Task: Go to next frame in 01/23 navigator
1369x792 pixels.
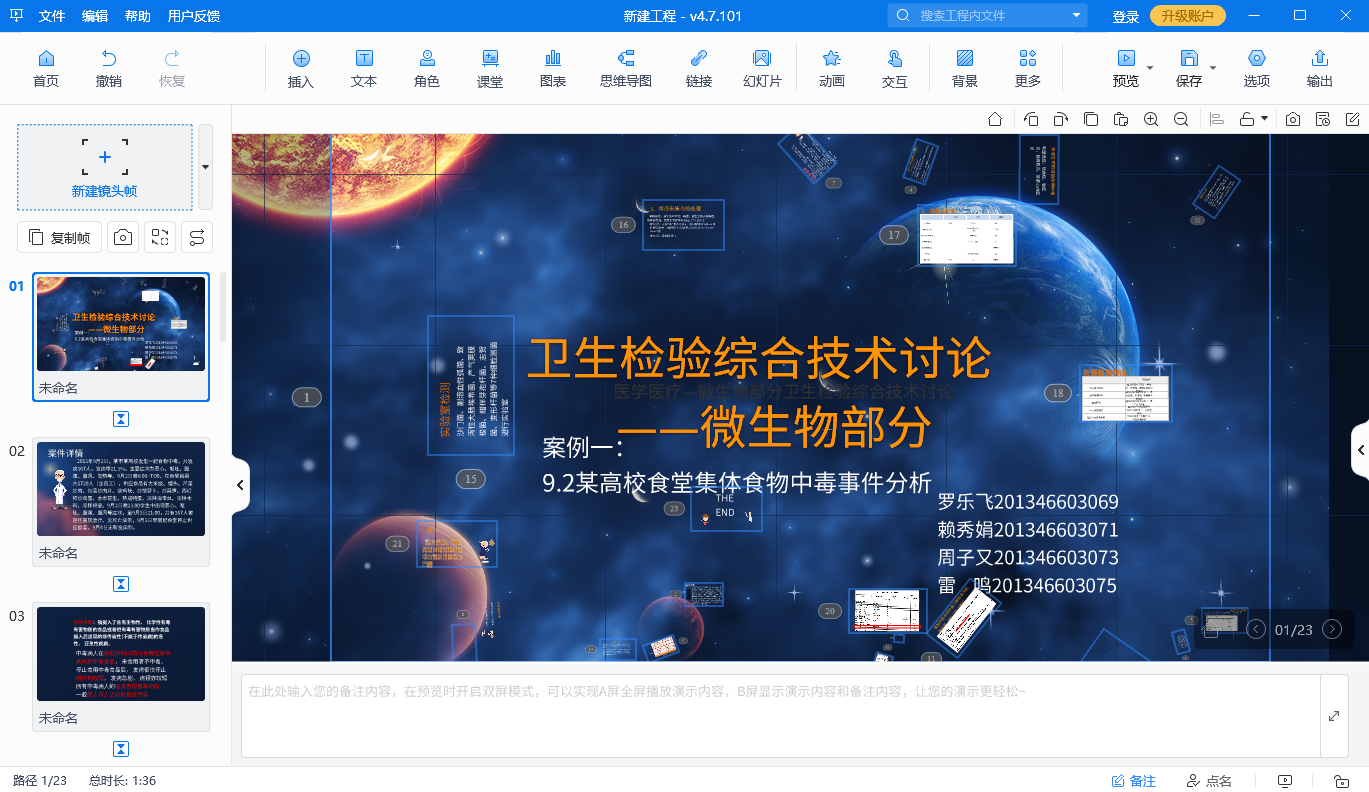Action: (x=1332, y=629)
